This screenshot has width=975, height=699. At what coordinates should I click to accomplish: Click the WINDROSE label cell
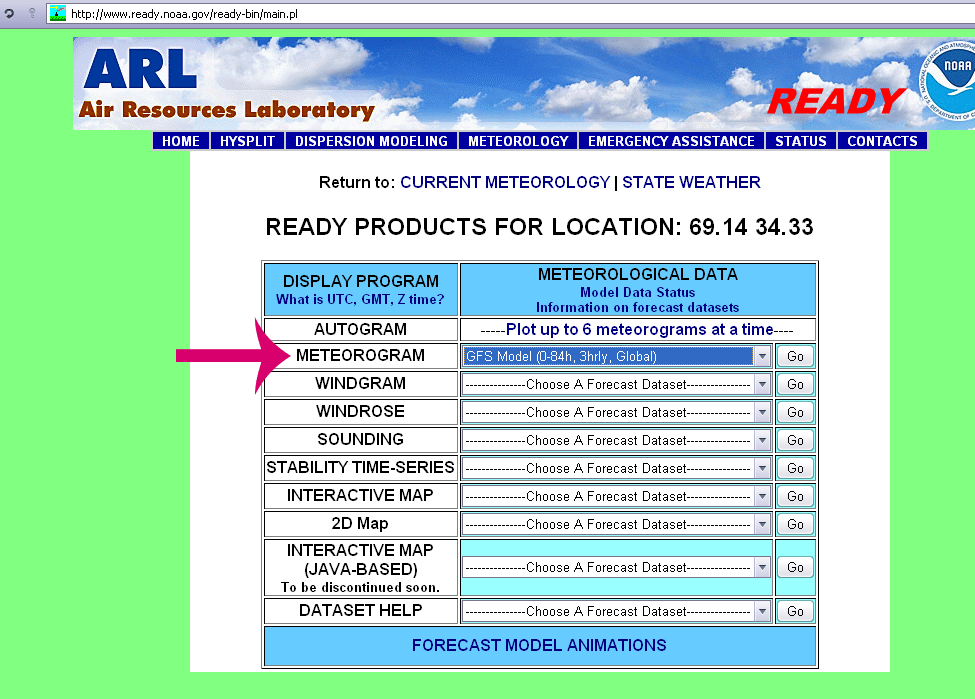(361, 412)
